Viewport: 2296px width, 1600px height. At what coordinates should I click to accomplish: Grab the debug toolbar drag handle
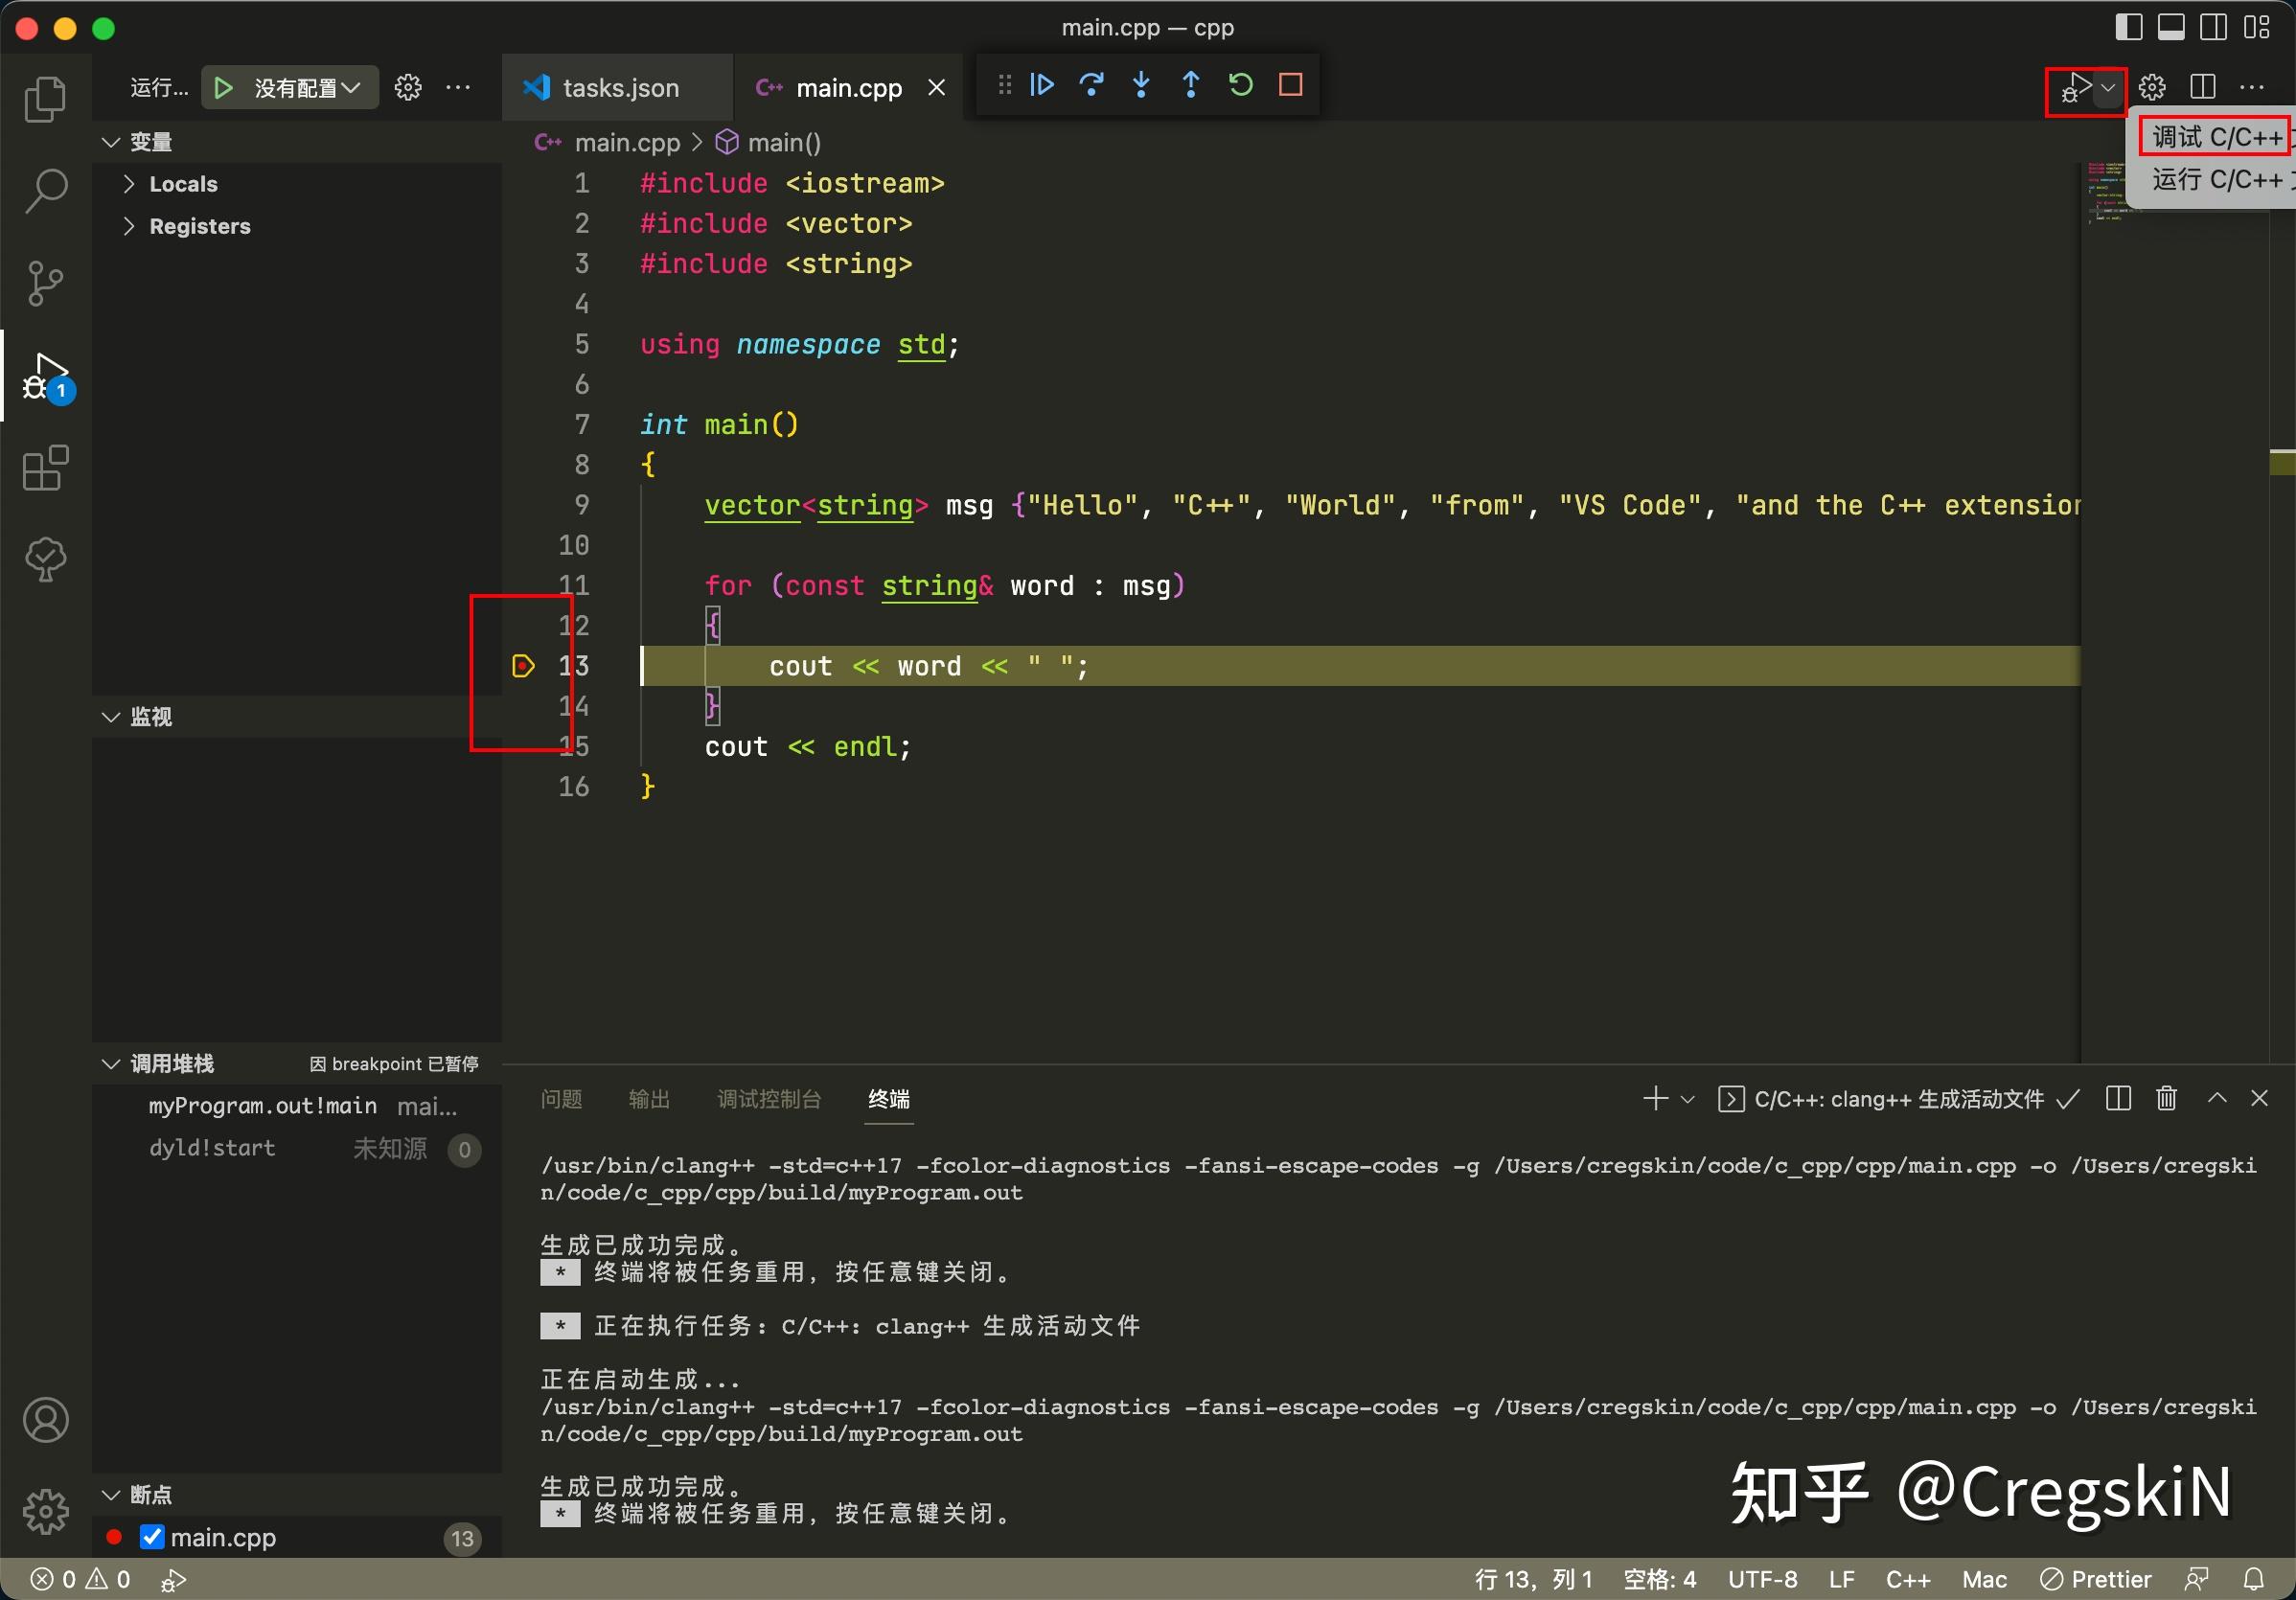pos(1004,85)
